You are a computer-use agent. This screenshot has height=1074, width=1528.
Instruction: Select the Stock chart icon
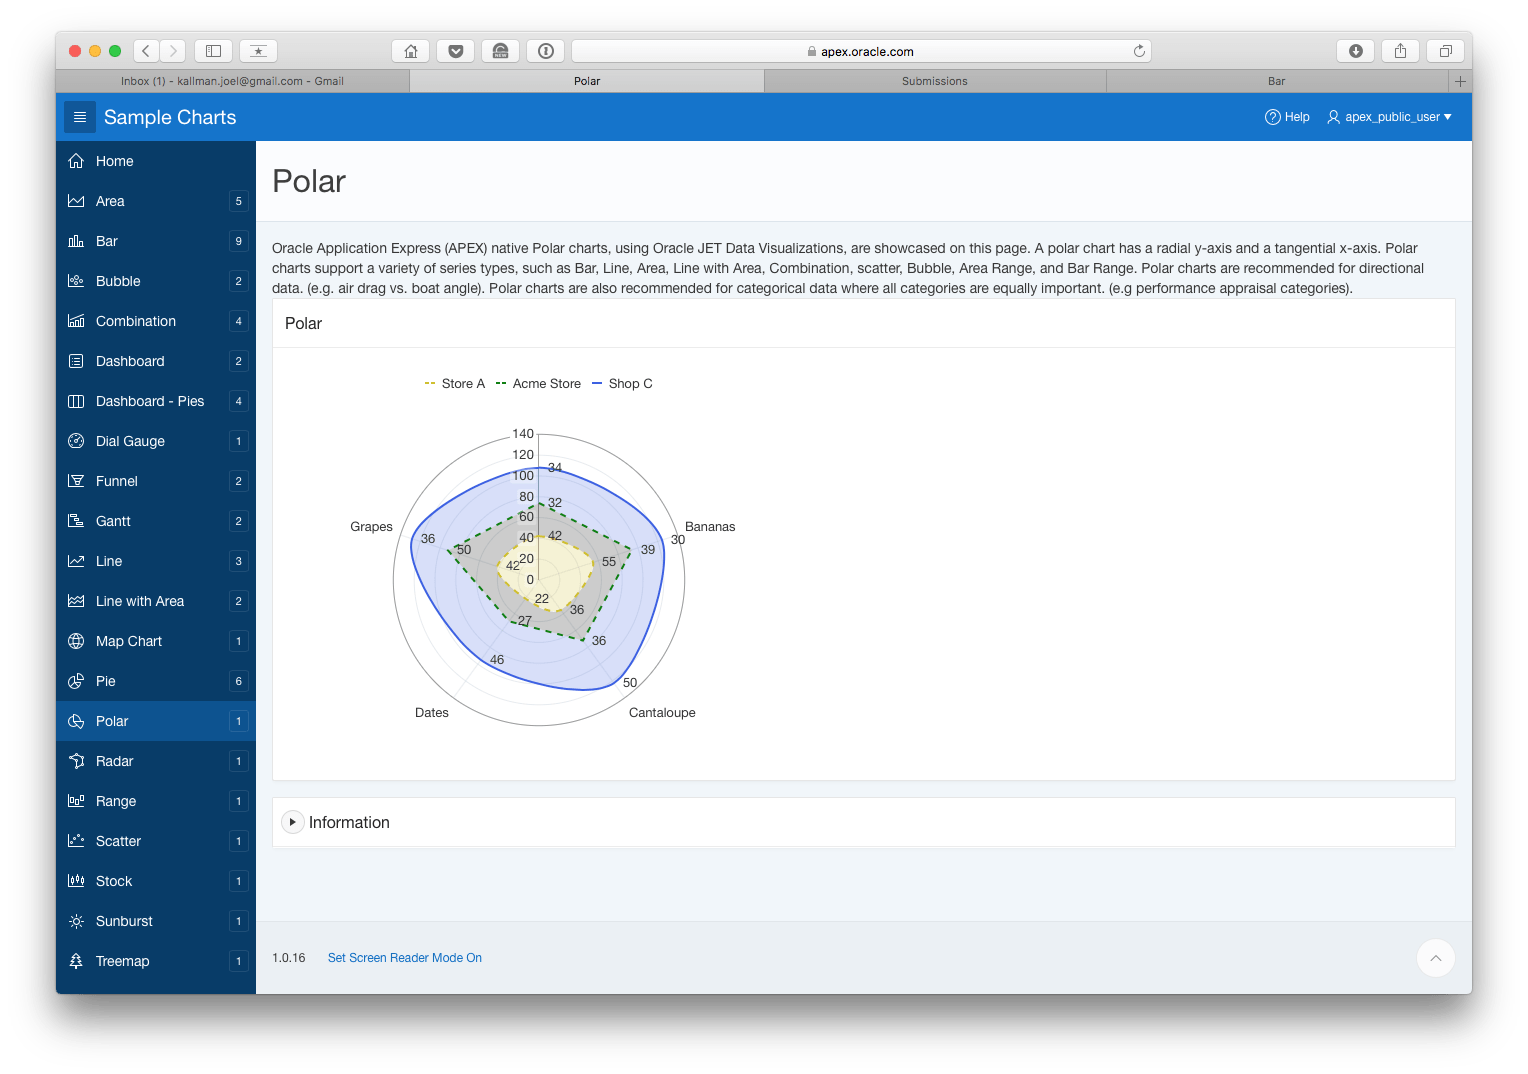[76, 881]
